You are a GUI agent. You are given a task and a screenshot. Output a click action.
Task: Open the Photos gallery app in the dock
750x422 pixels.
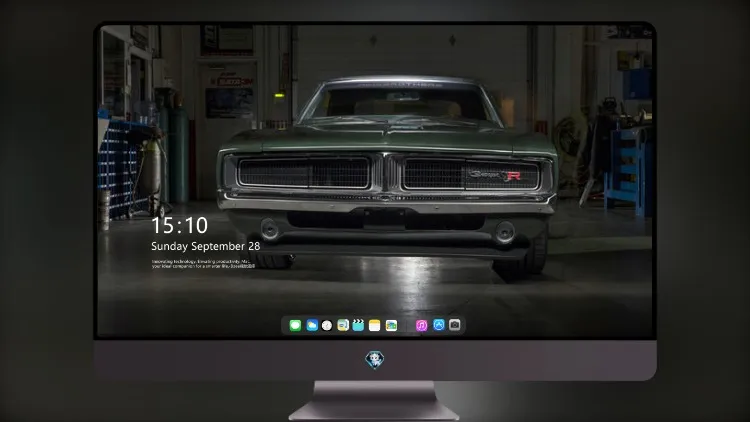391,326
